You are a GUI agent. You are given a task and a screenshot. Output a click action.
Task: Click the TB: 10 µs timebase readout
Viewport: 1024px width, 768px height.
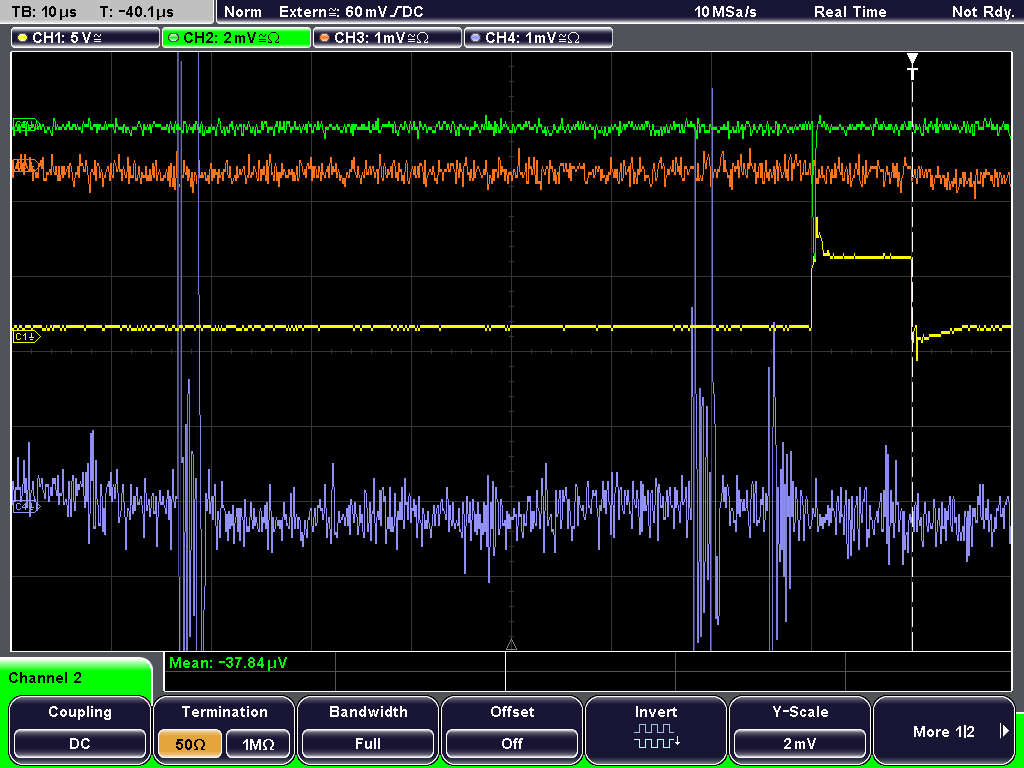[x=44, y=12]
